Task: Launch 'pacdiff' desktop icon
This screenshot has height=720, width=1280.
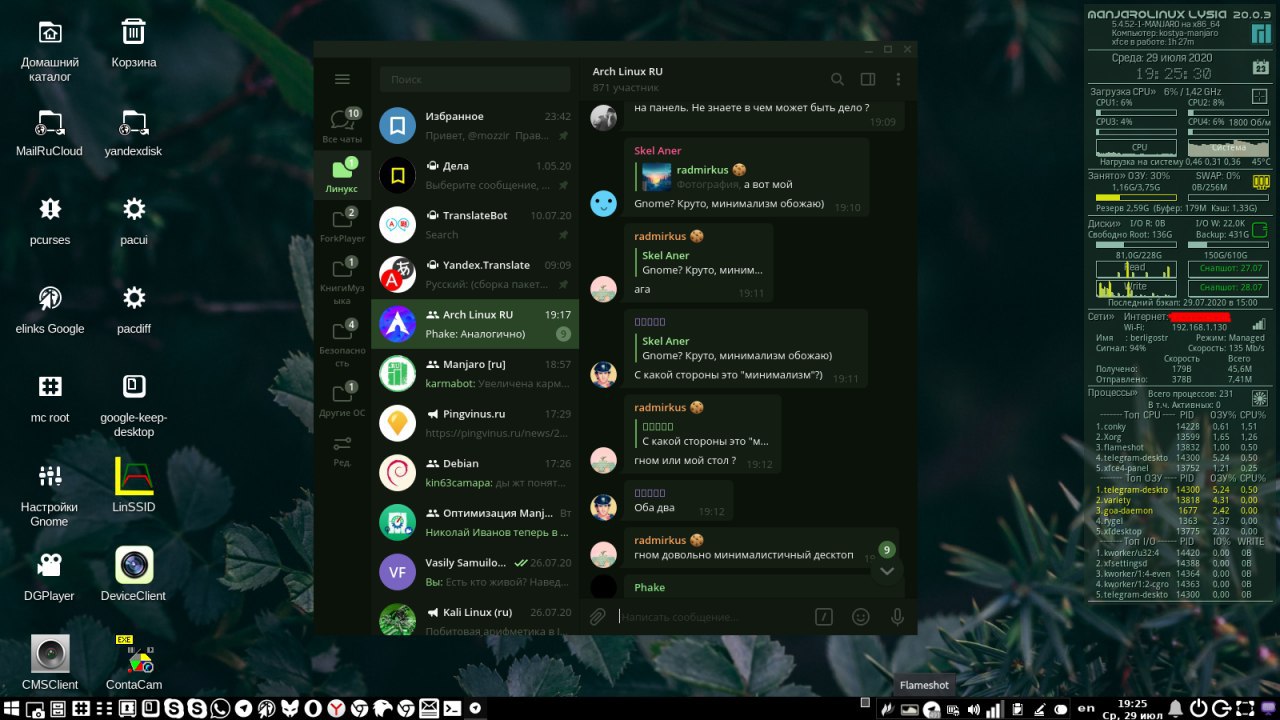Action: pyautogui.click(x=133, y=309)
